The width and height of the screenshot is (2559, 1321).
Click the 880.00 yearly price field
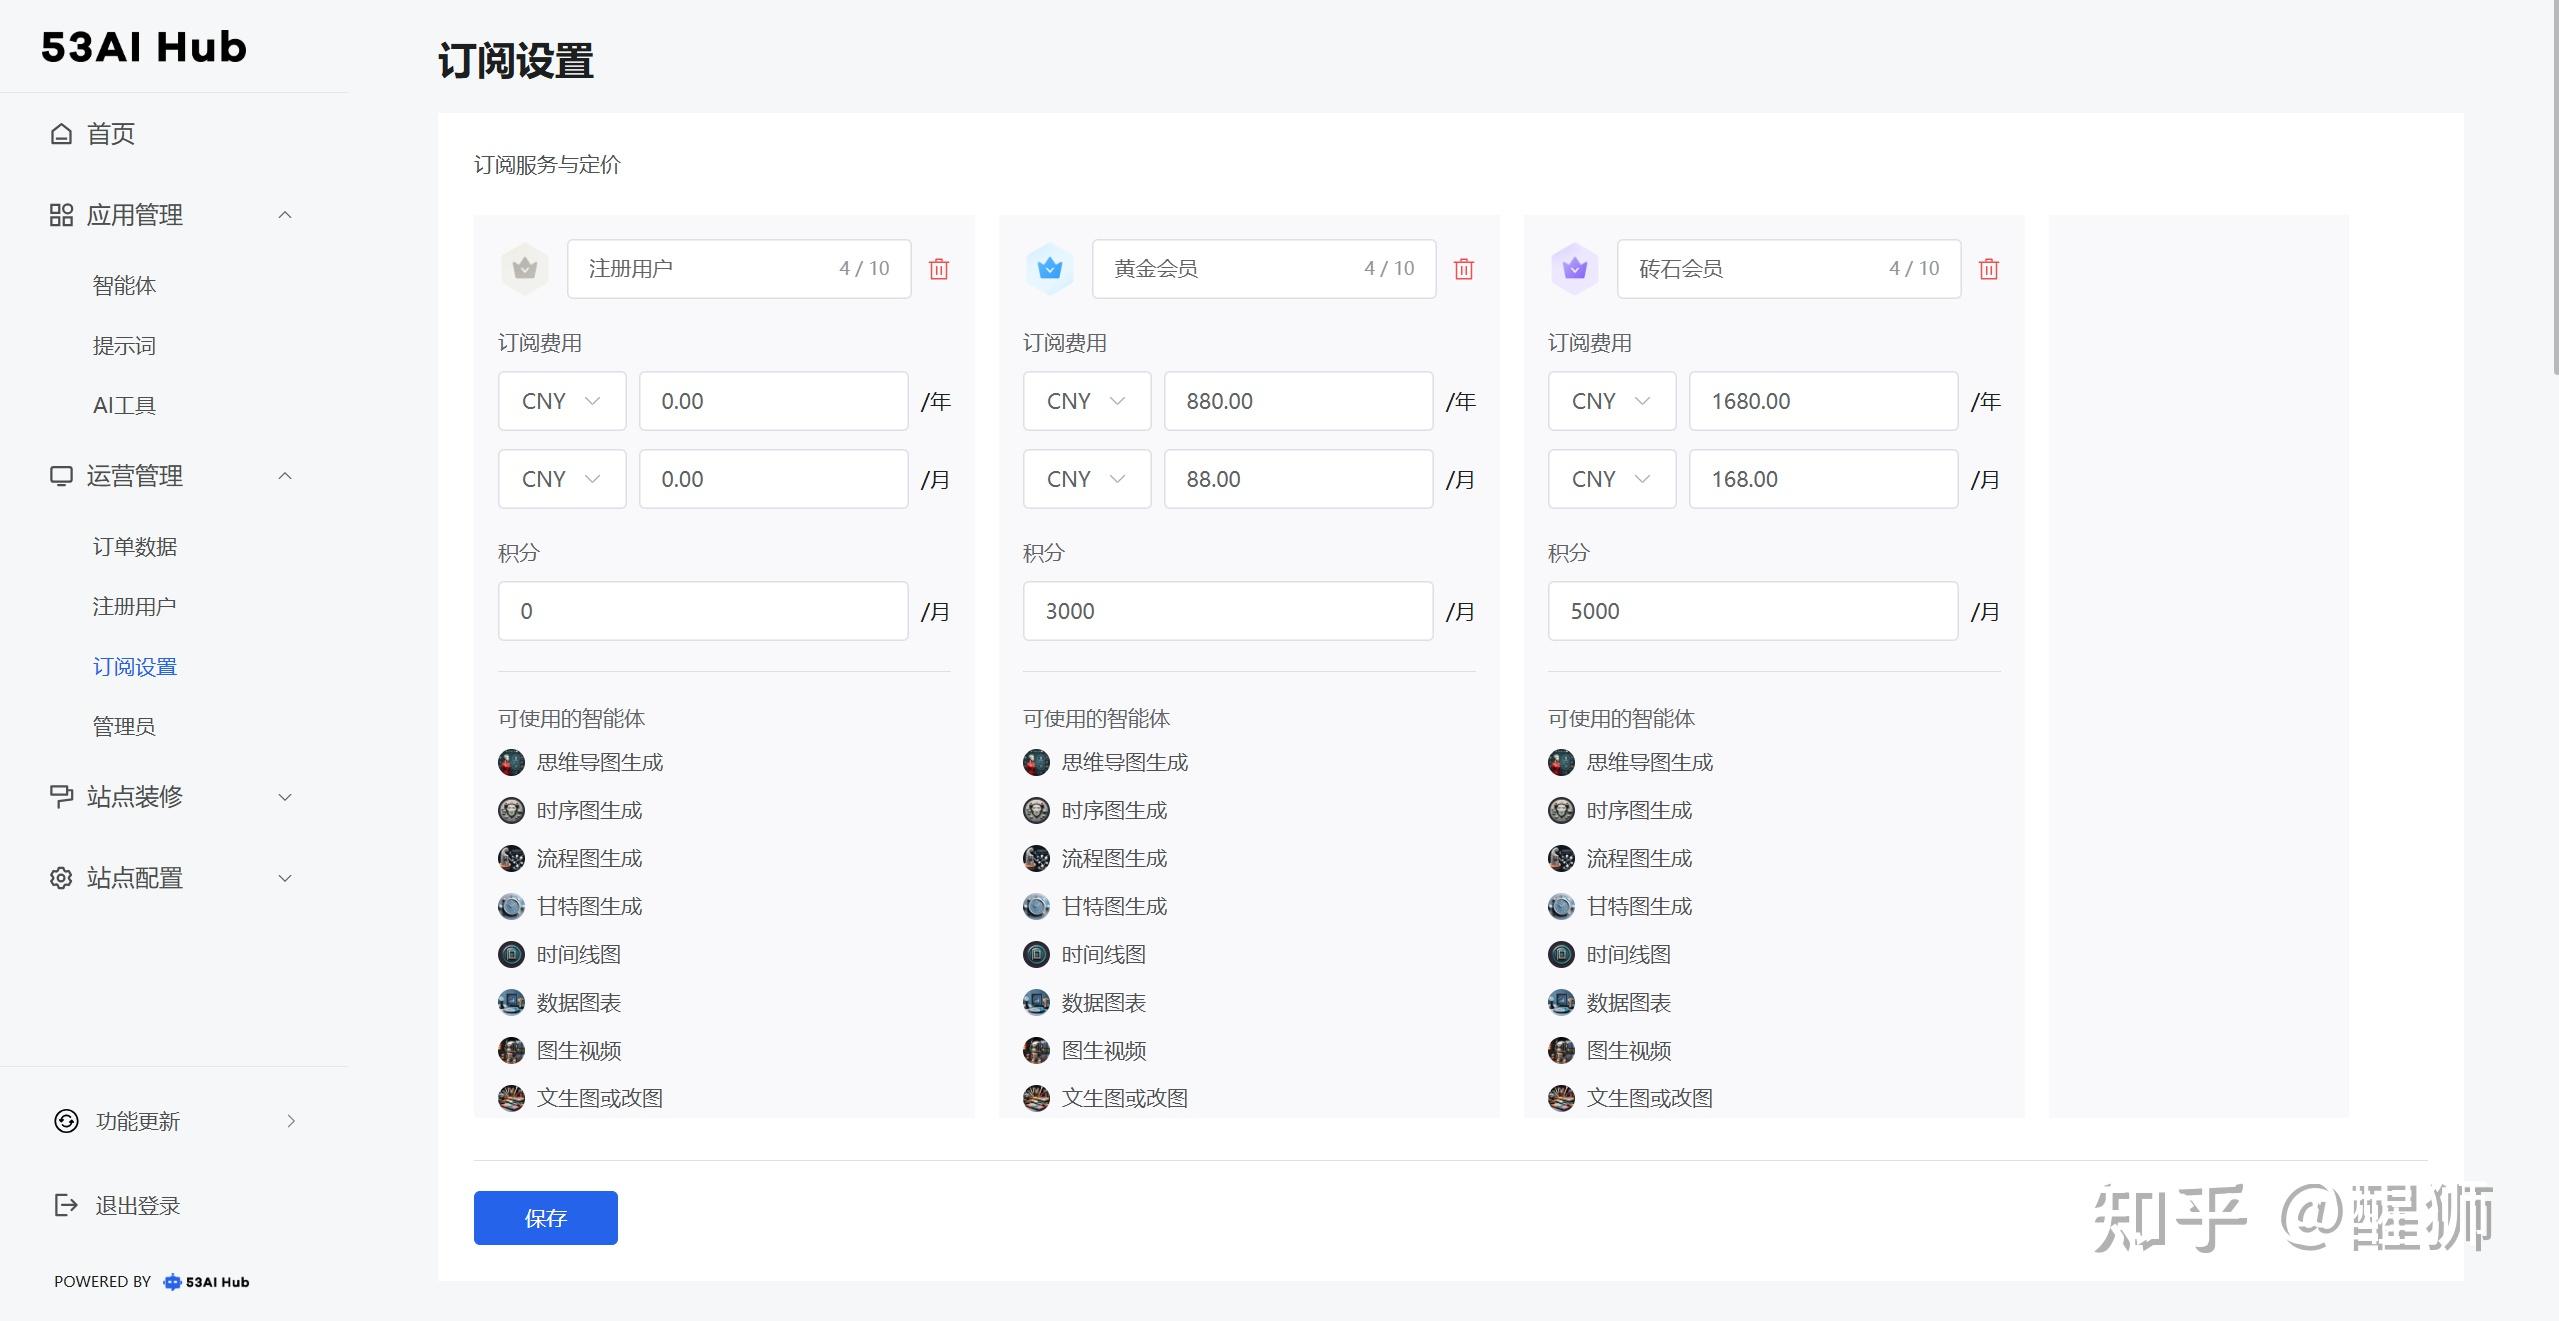tap(1297, 401)
